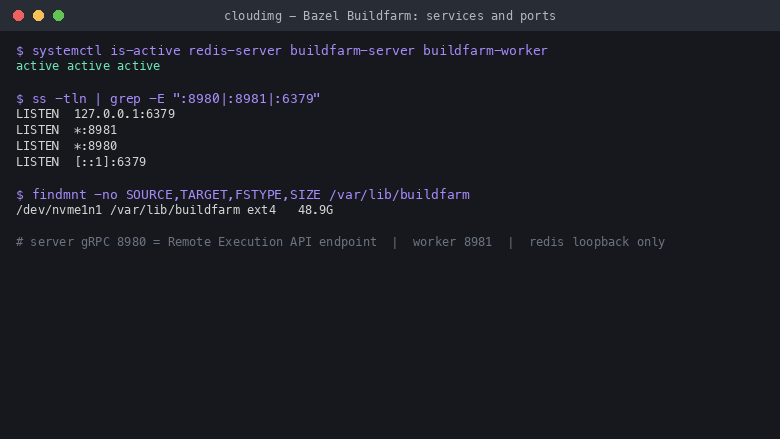Screen dimensions: 780x439
Task: Click the '# server gRPC 8980' comment line
Action: [340, 242]
